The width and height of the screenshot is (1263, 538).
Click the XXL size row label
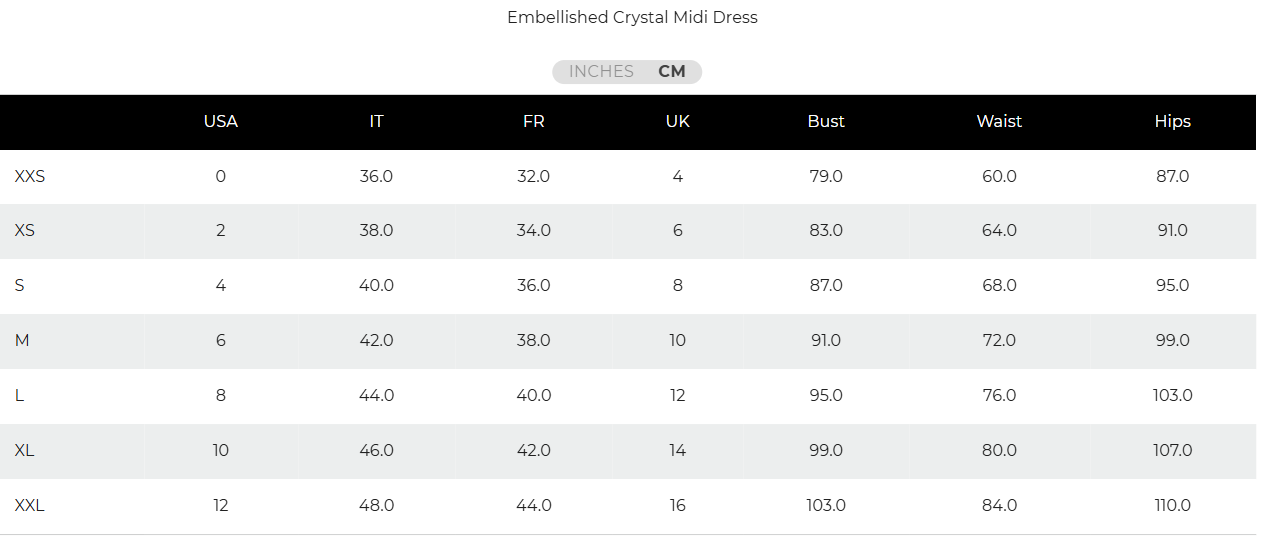30,505
